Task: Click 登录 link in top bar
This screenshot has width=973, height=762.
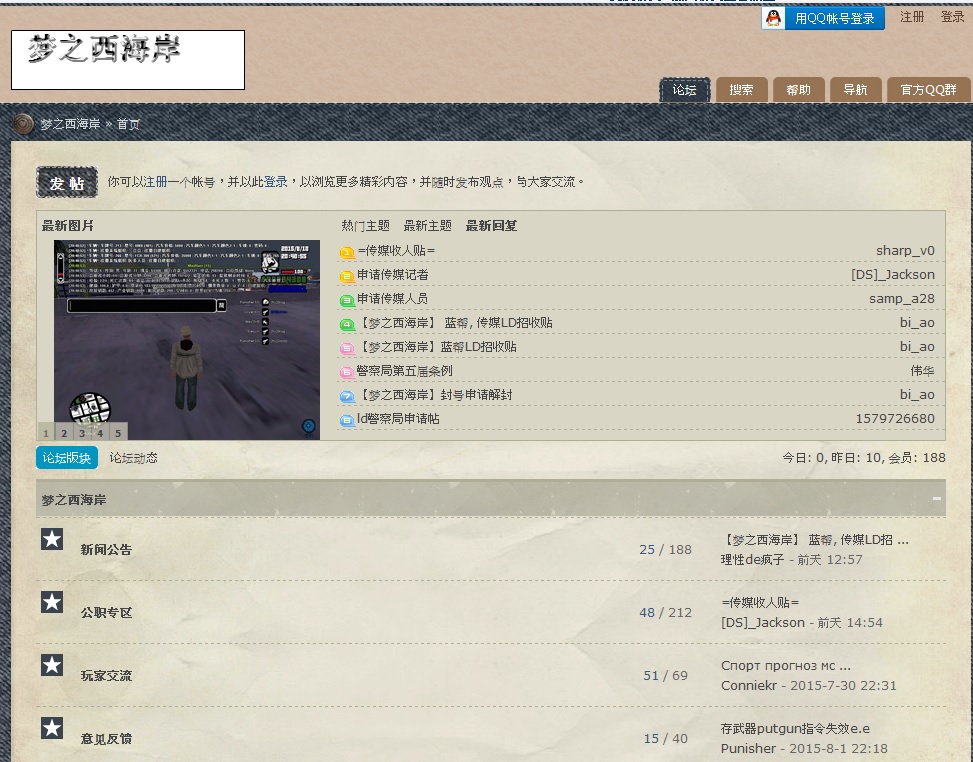Action: coord(952,17)
